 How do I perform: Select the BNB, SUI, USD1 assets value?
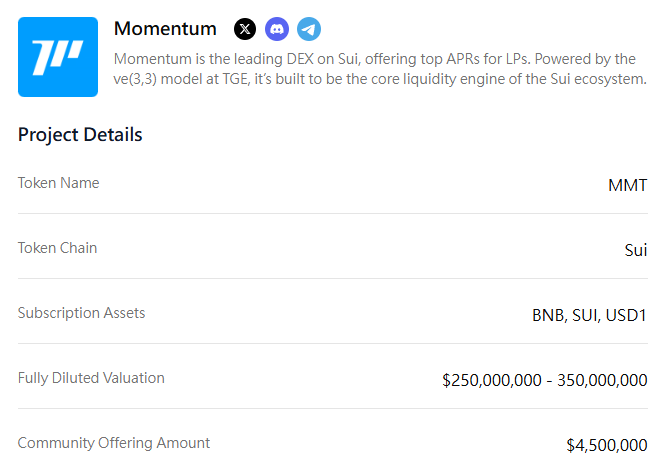589,315
